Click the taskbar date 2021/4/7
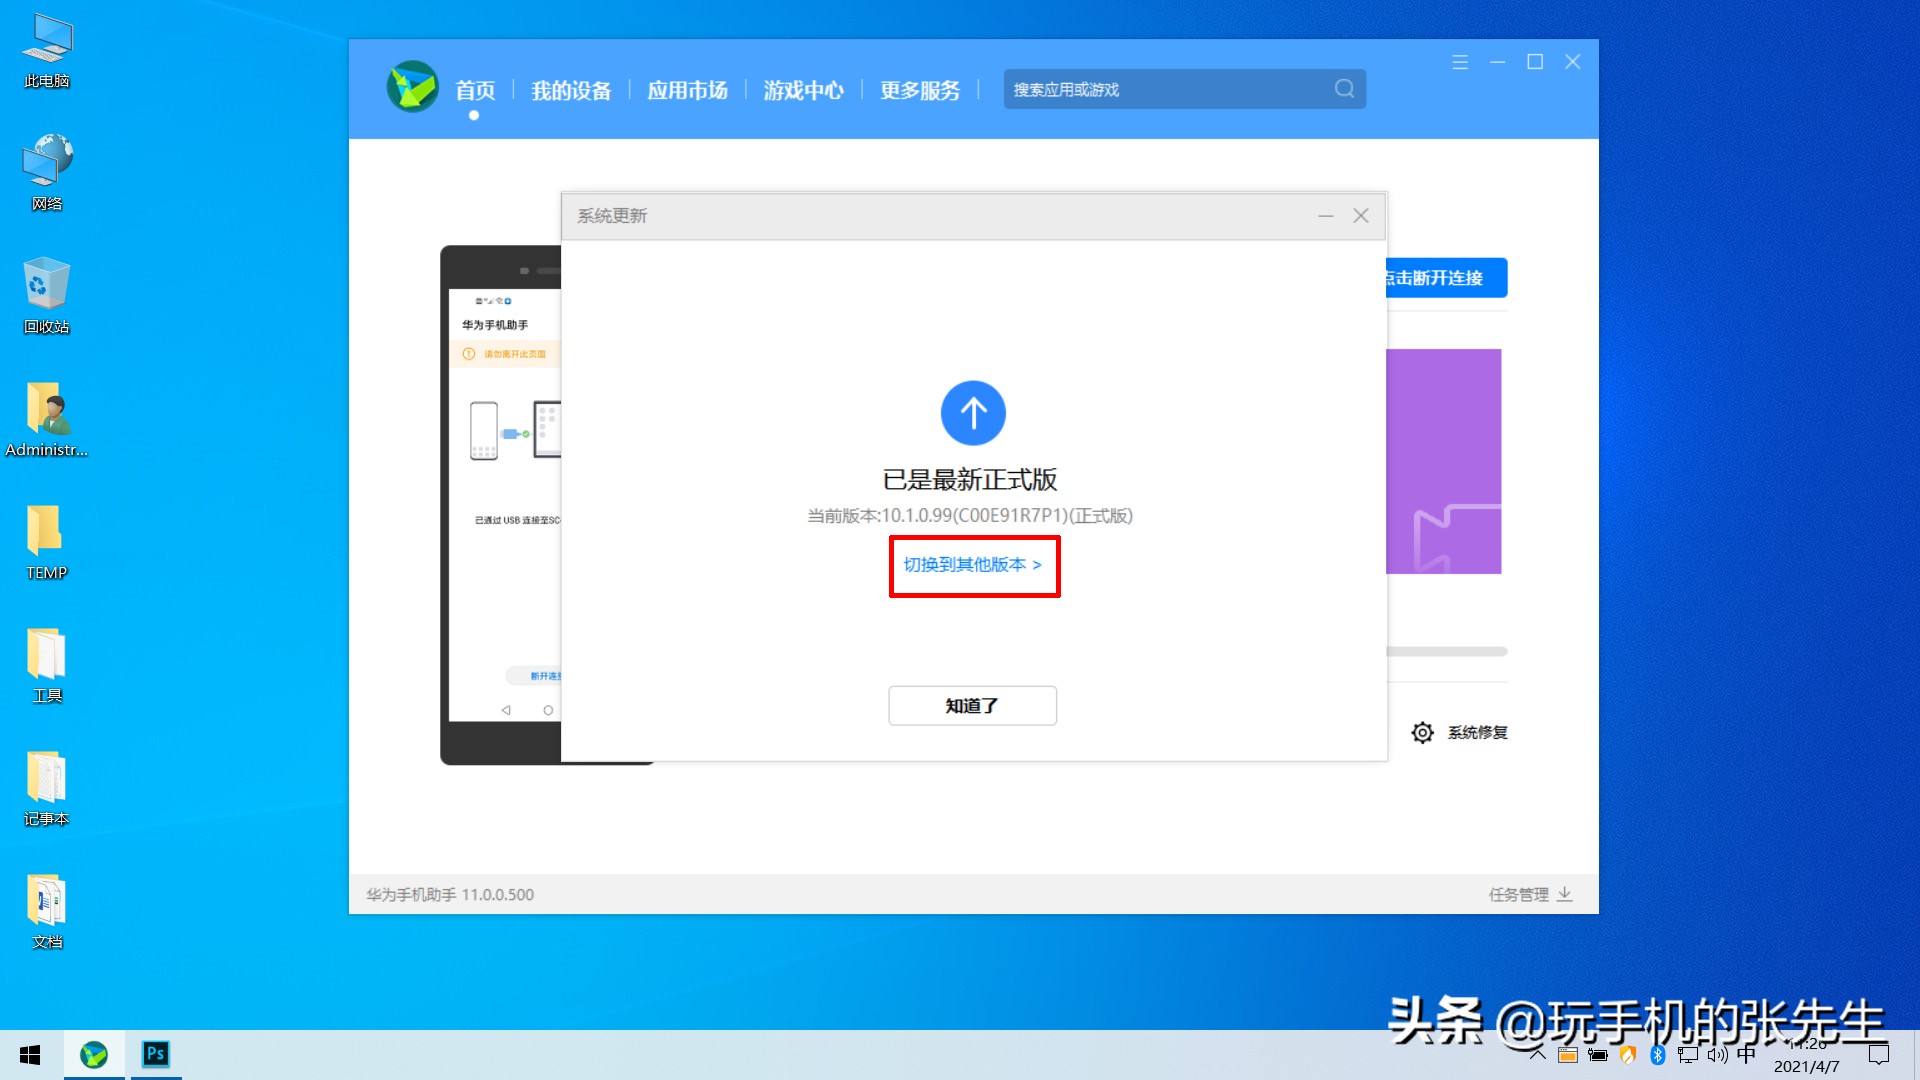The height and width of the screenshot is (1080, 1920). coord(1806,1066)
